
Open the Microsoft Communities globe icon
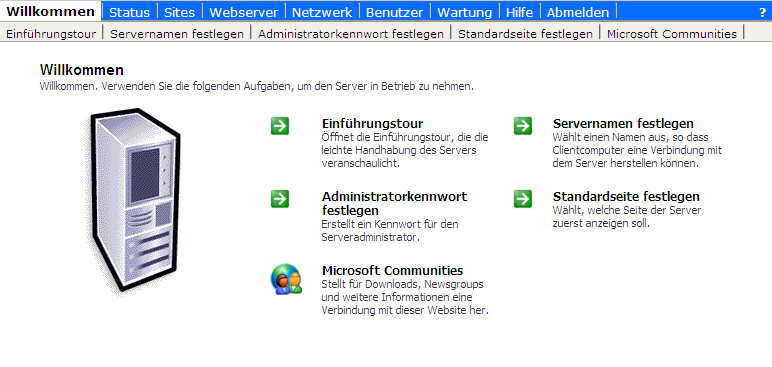point(286,280)
